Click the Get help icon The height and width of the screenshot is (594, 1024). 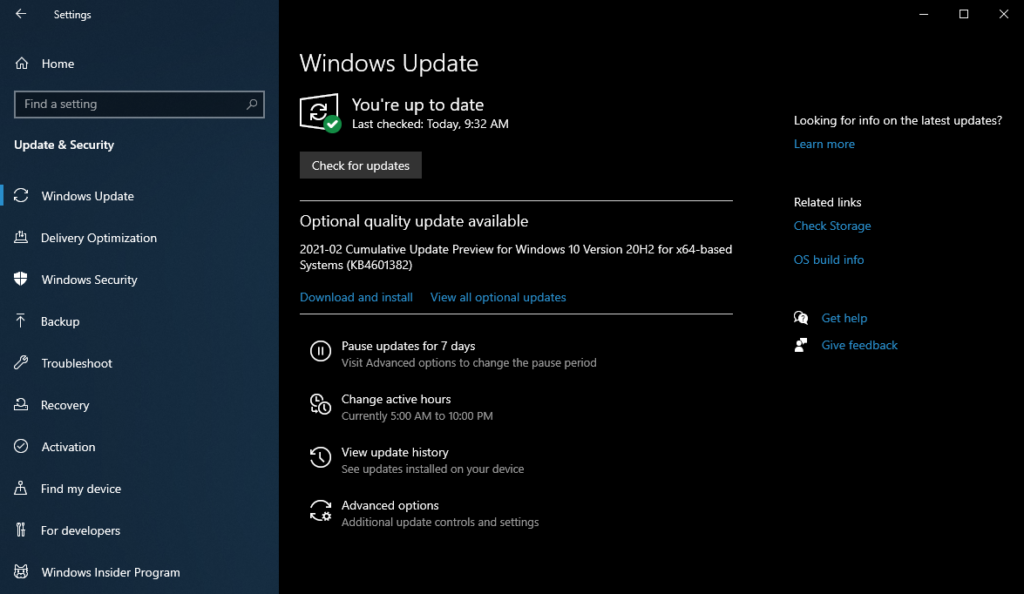point(801,317)
